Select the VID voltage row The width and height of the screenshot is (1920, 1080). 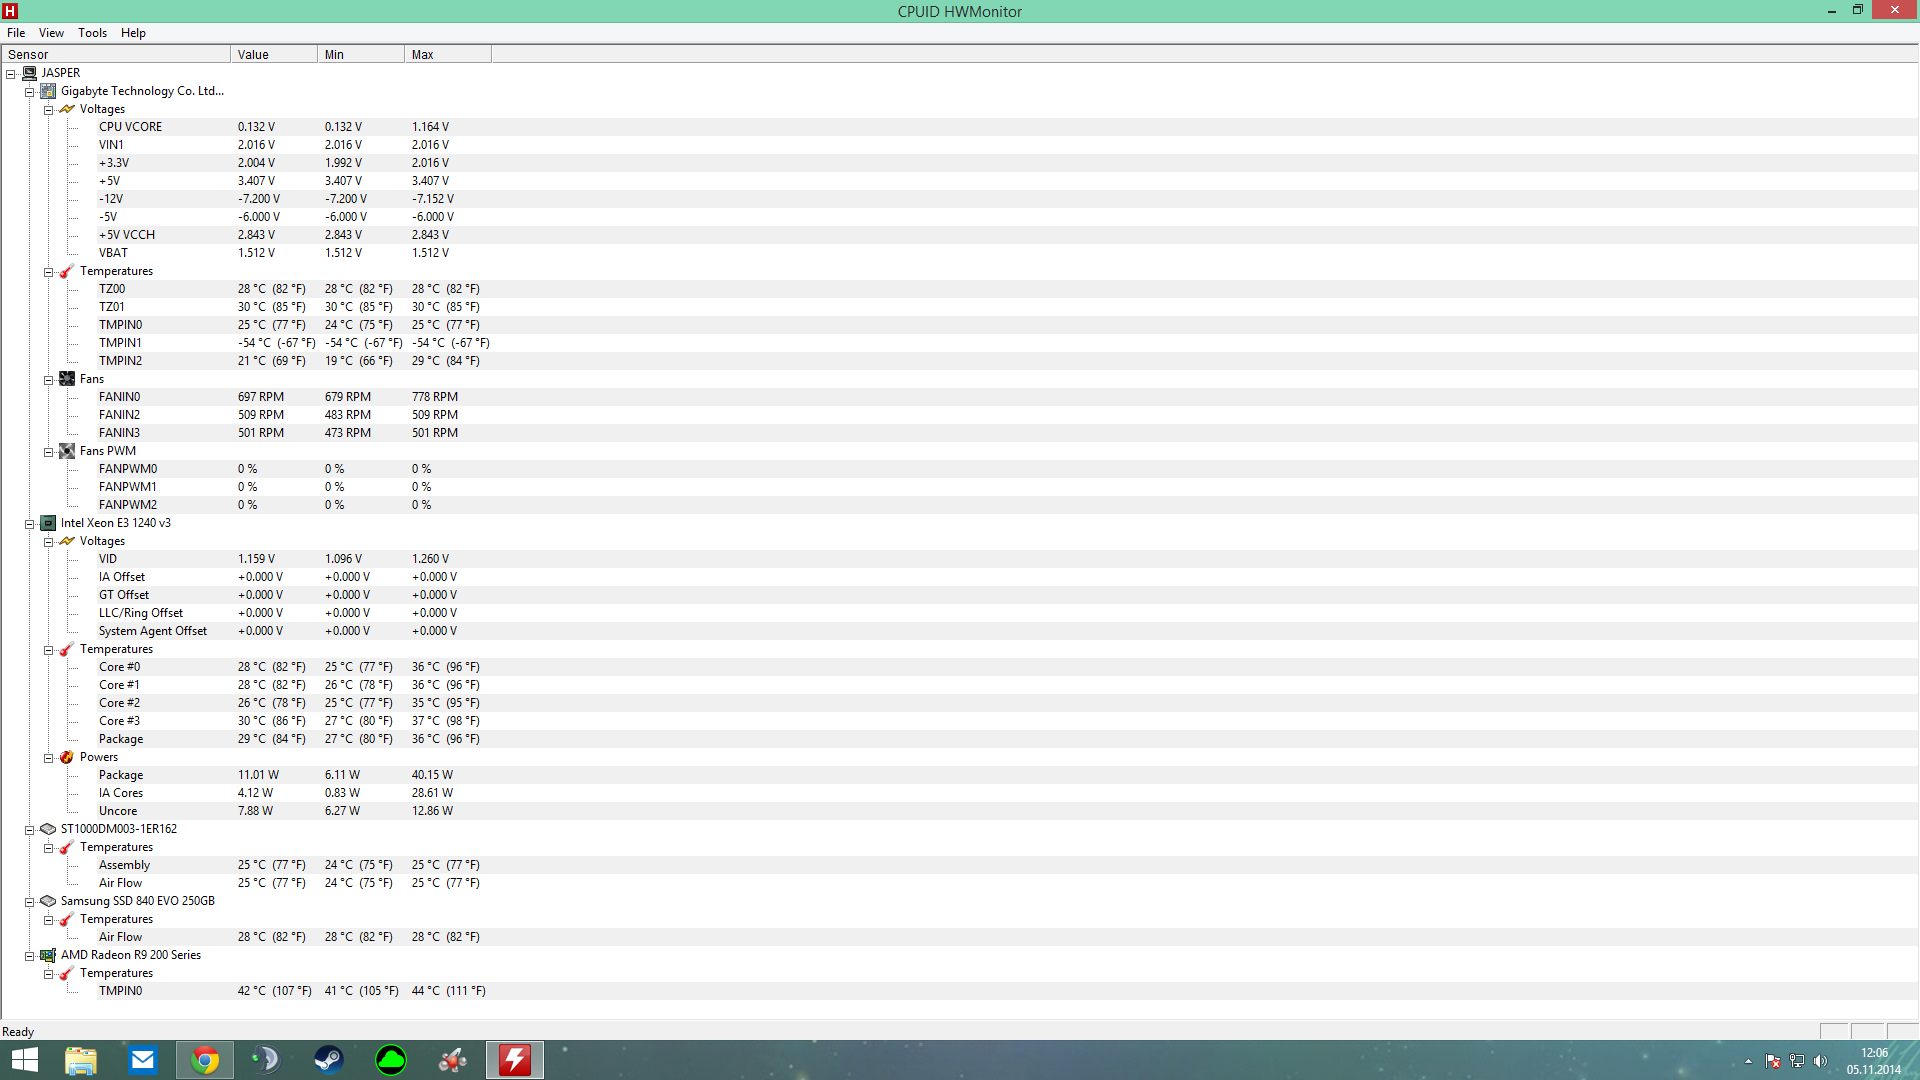pos(959,559)
